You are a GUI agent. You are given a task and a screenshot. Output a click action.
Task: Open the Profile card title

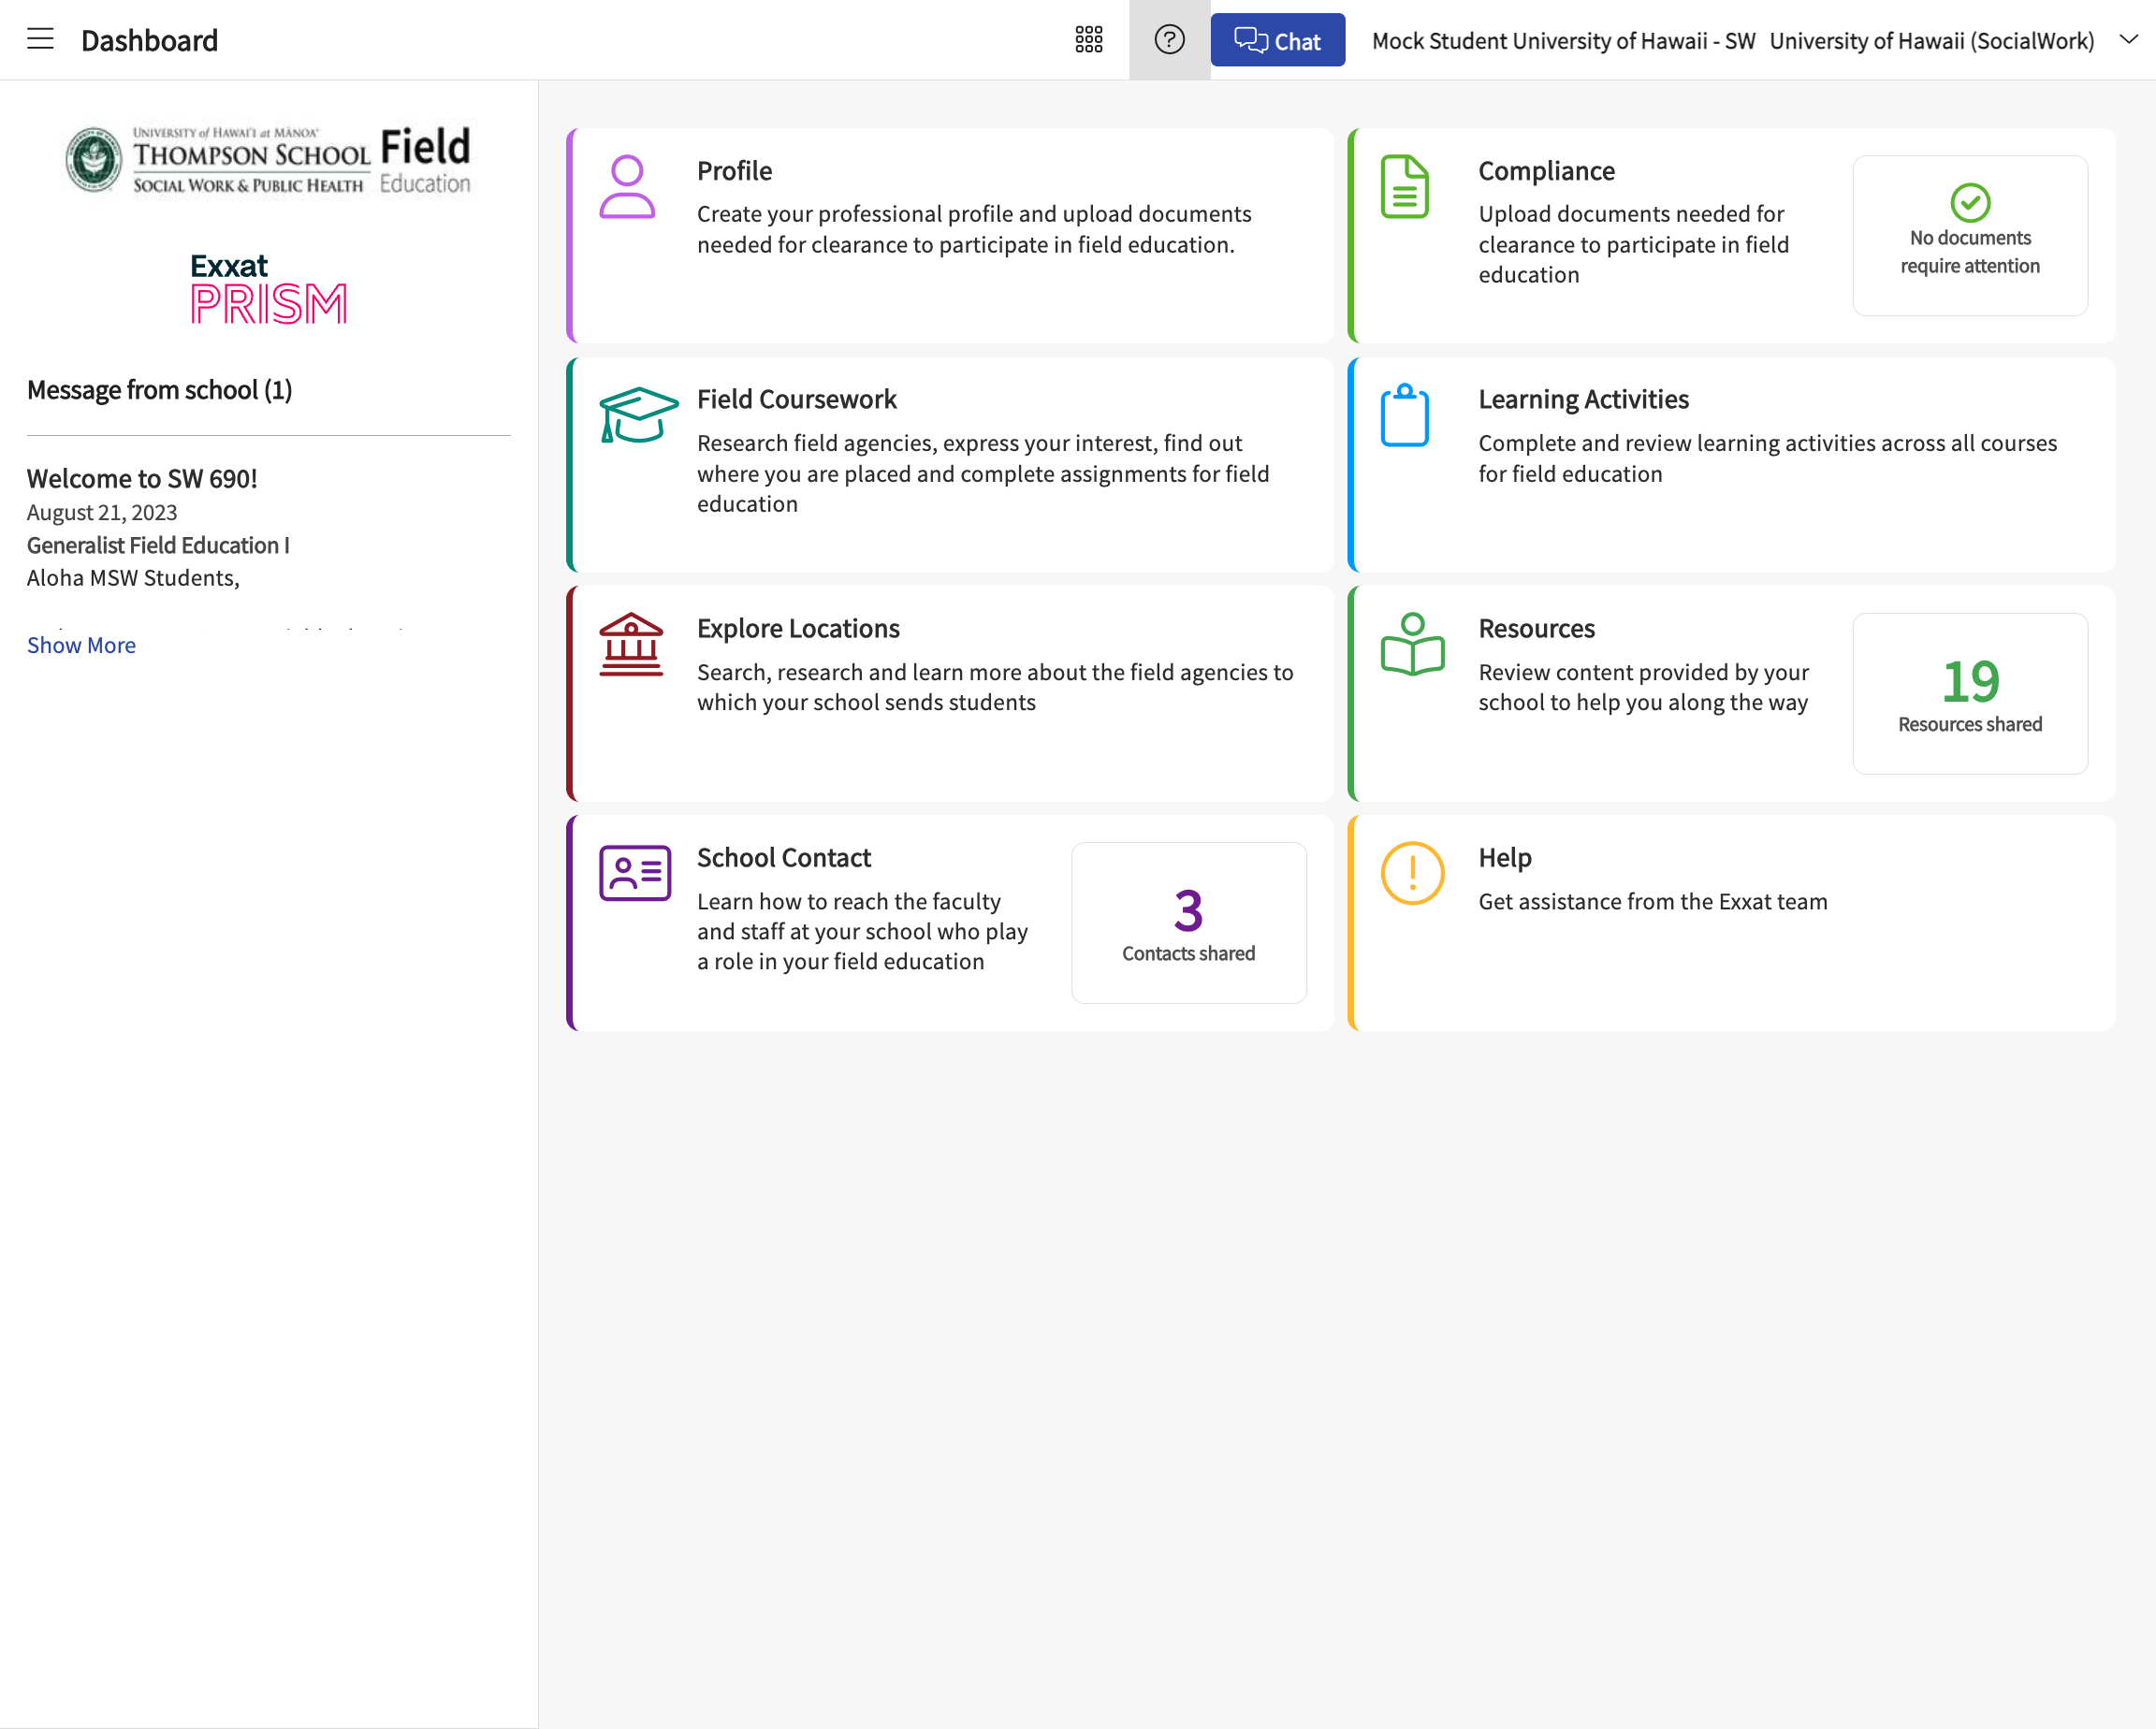coord(734,171)
